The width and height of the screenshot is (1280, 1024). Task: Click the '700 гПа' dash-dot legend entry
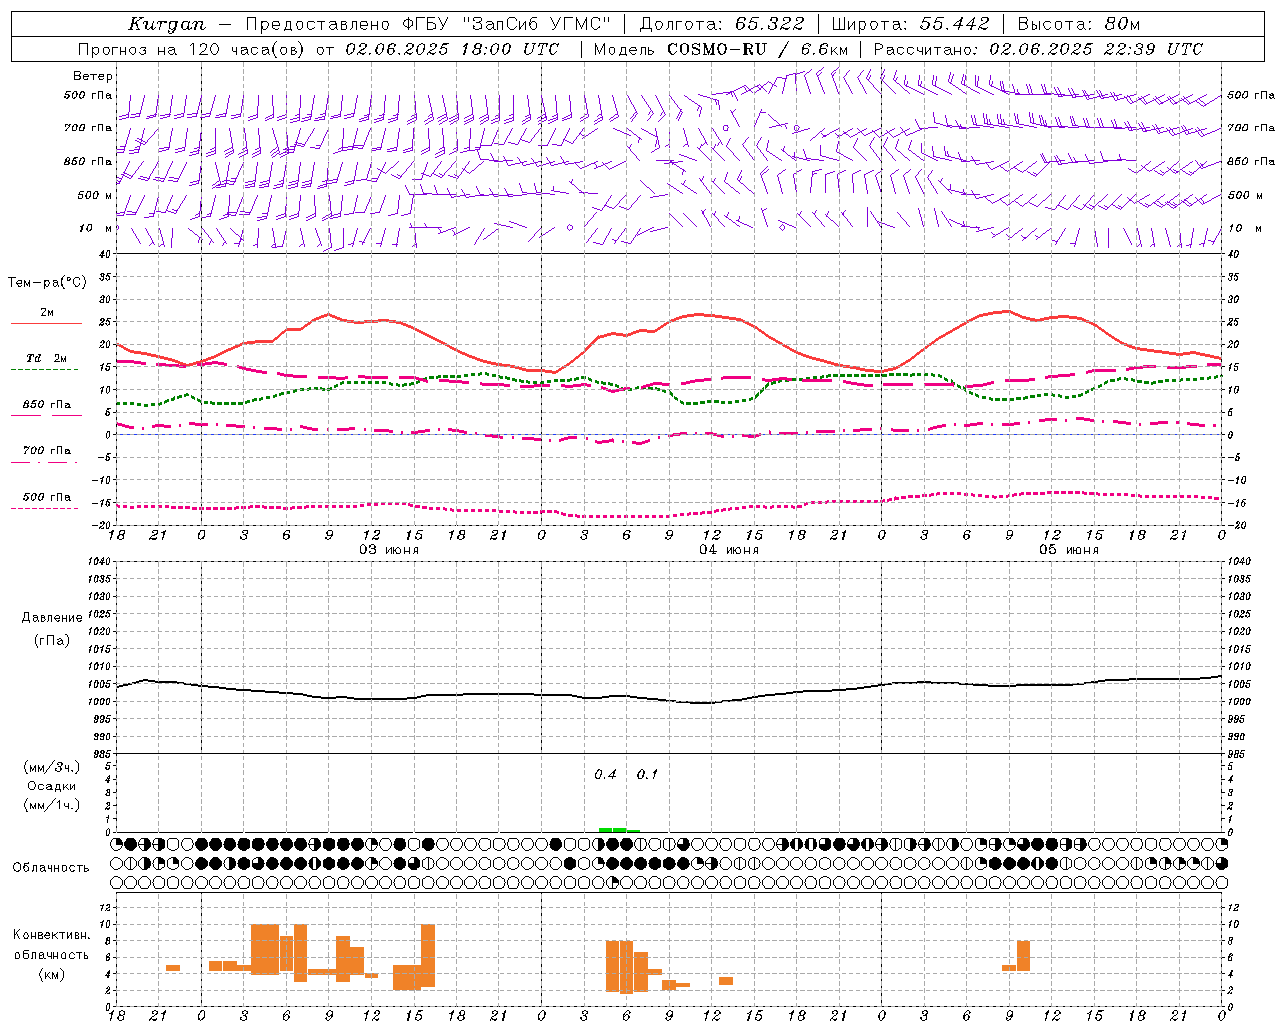pyautogui.click(x=46, y=451)
